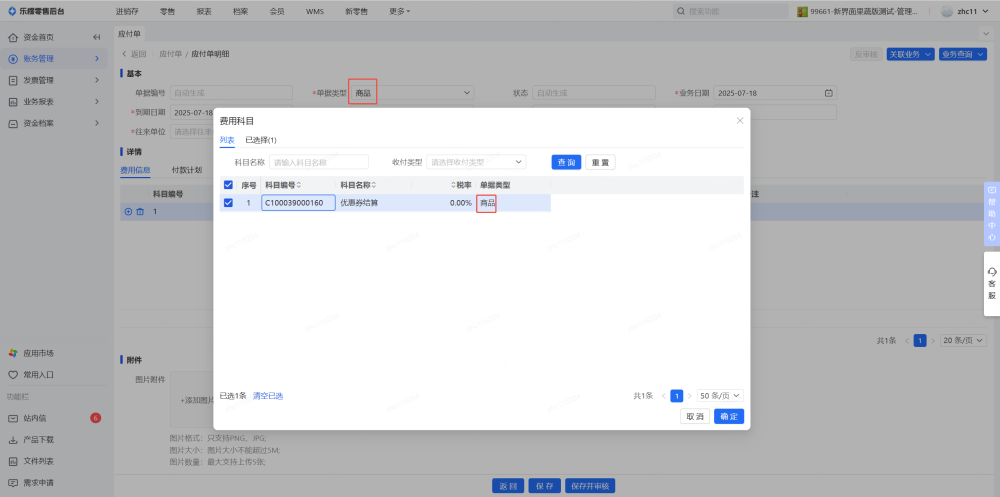This screenshot has height=497, width=1000.
Task: Click the 站内信 message icon
Action: [x=13, y=418]
